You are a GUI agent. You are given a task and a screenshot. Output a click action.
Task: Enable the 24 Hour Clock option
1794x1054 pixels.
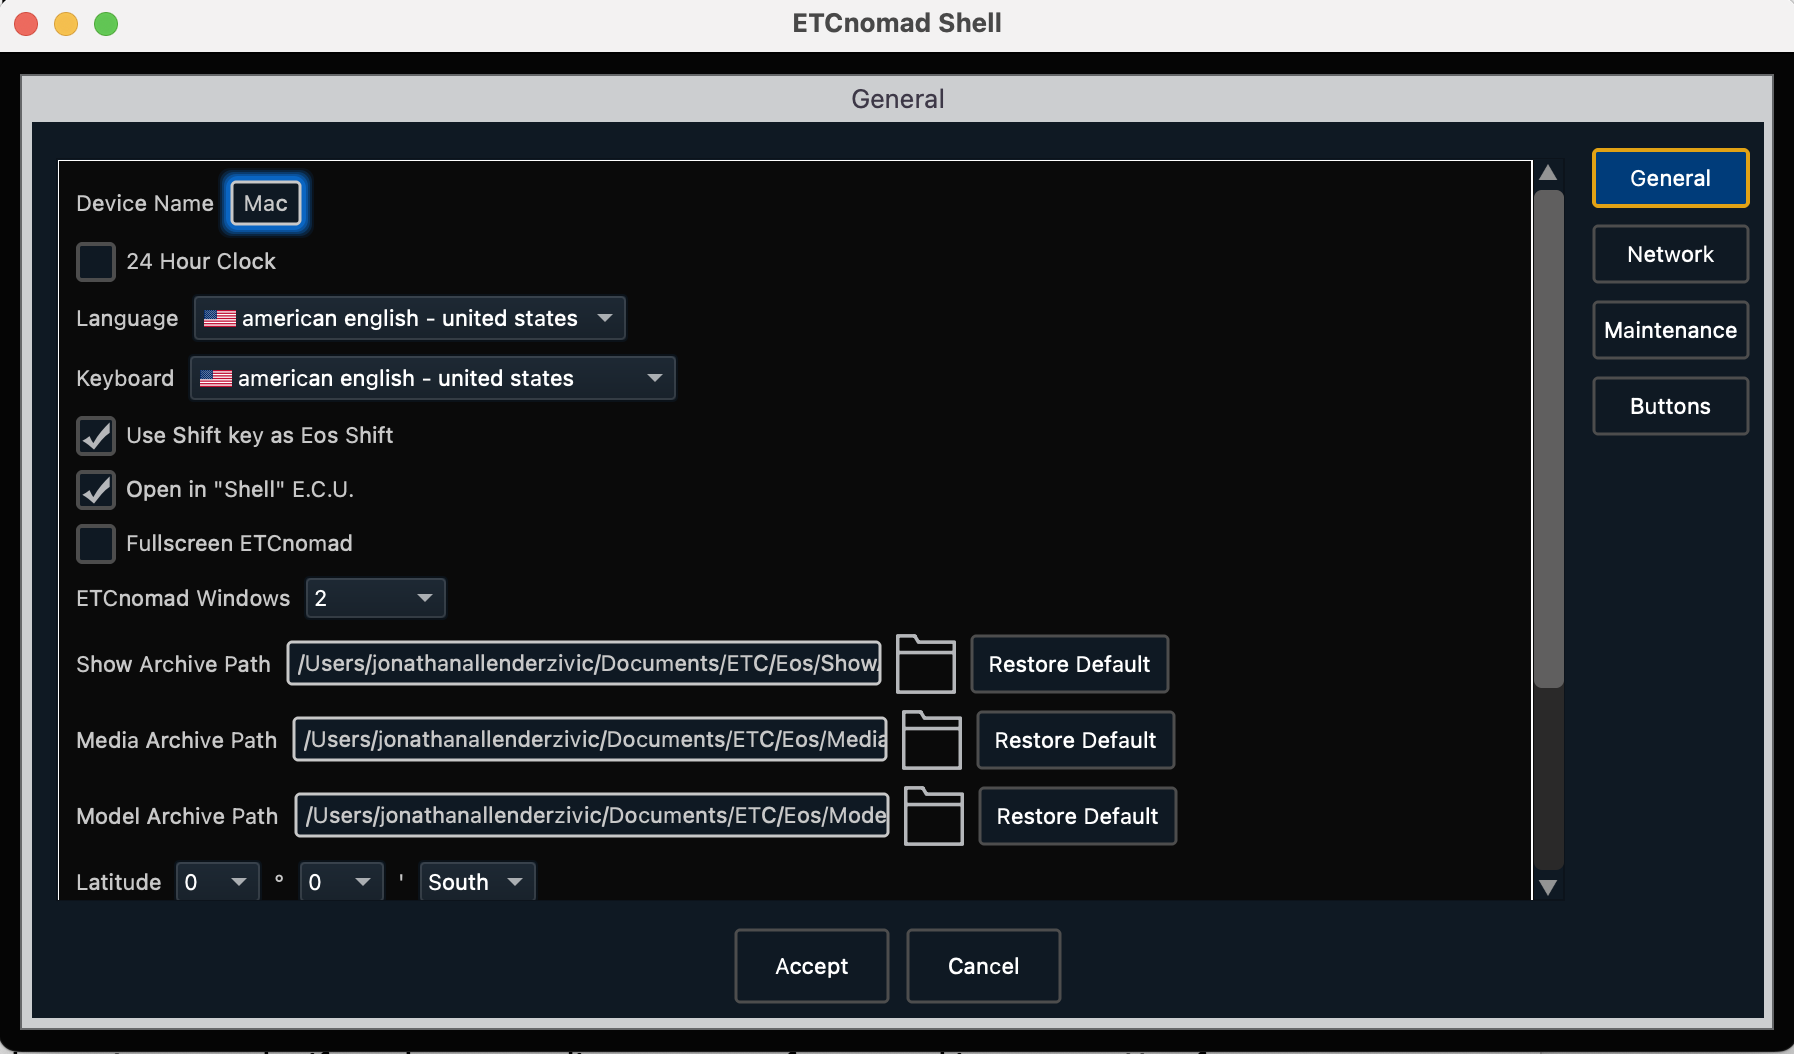coord(95,261)
